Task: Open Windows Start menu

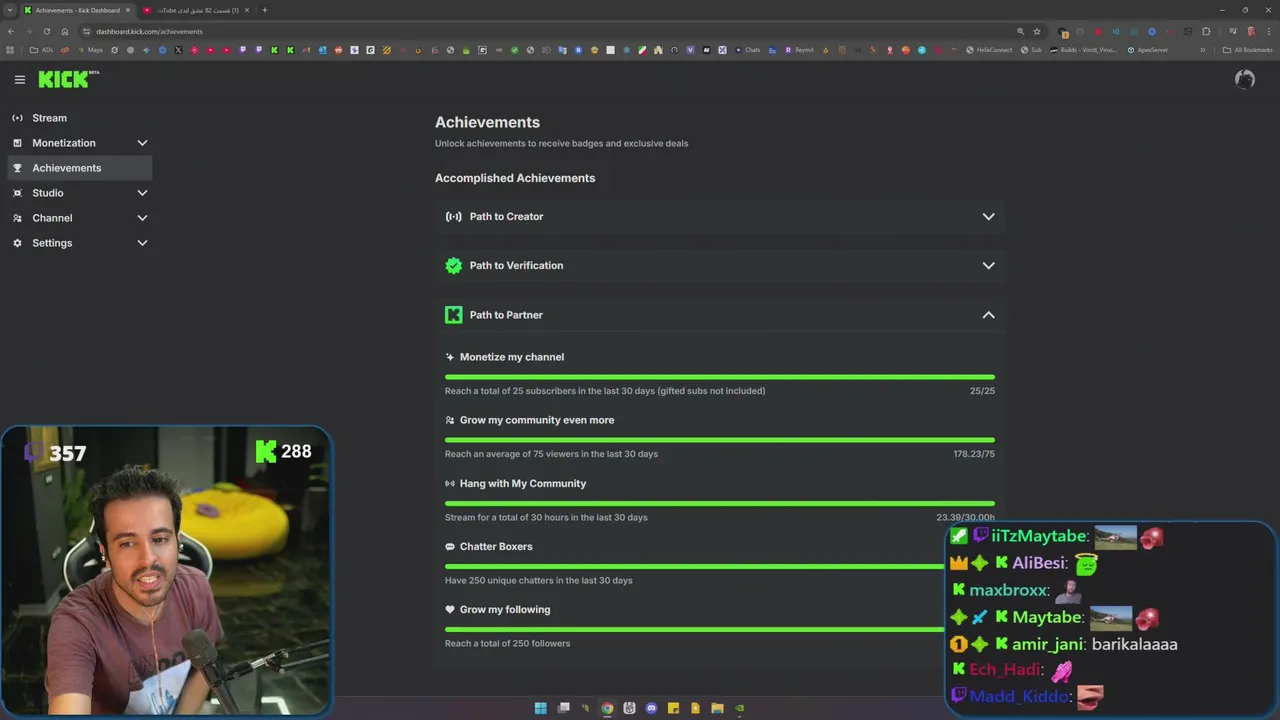Action: click(x=541, y=708)
